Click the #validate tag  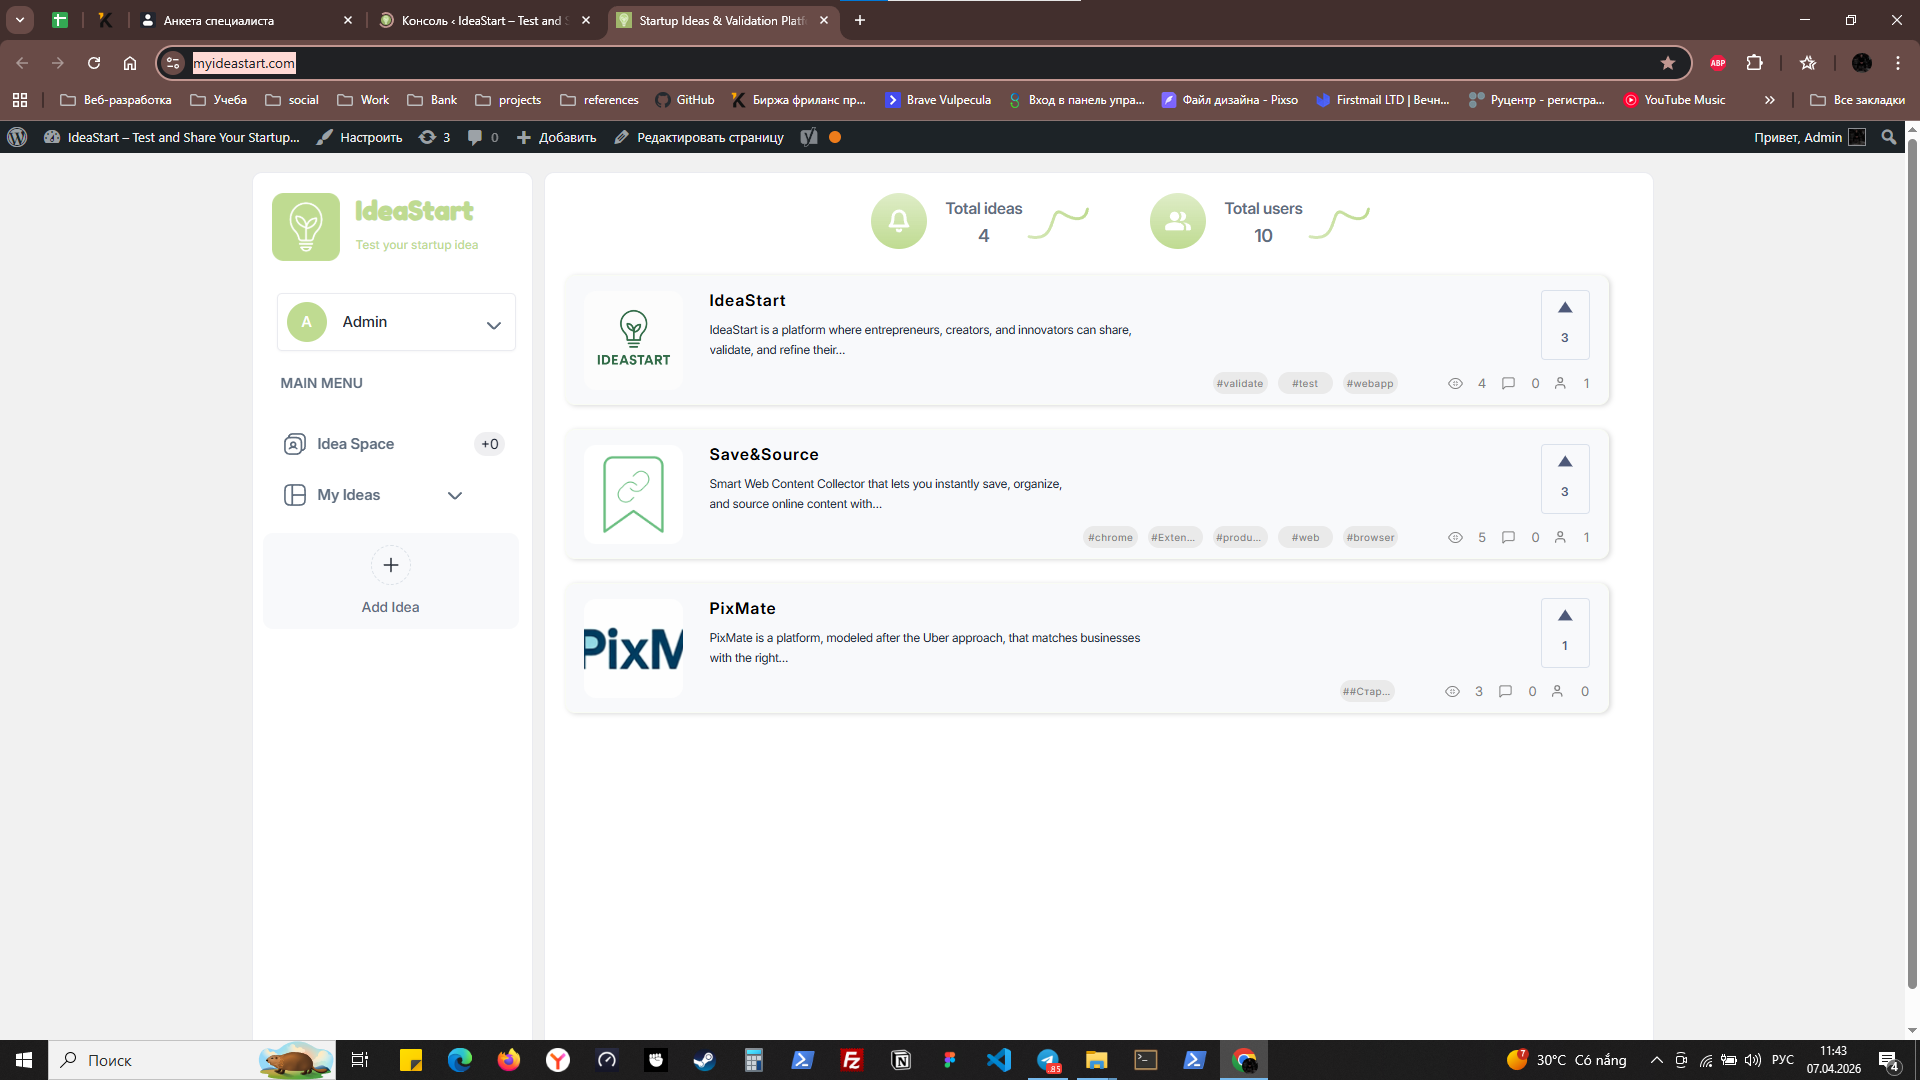[1239, 384]
